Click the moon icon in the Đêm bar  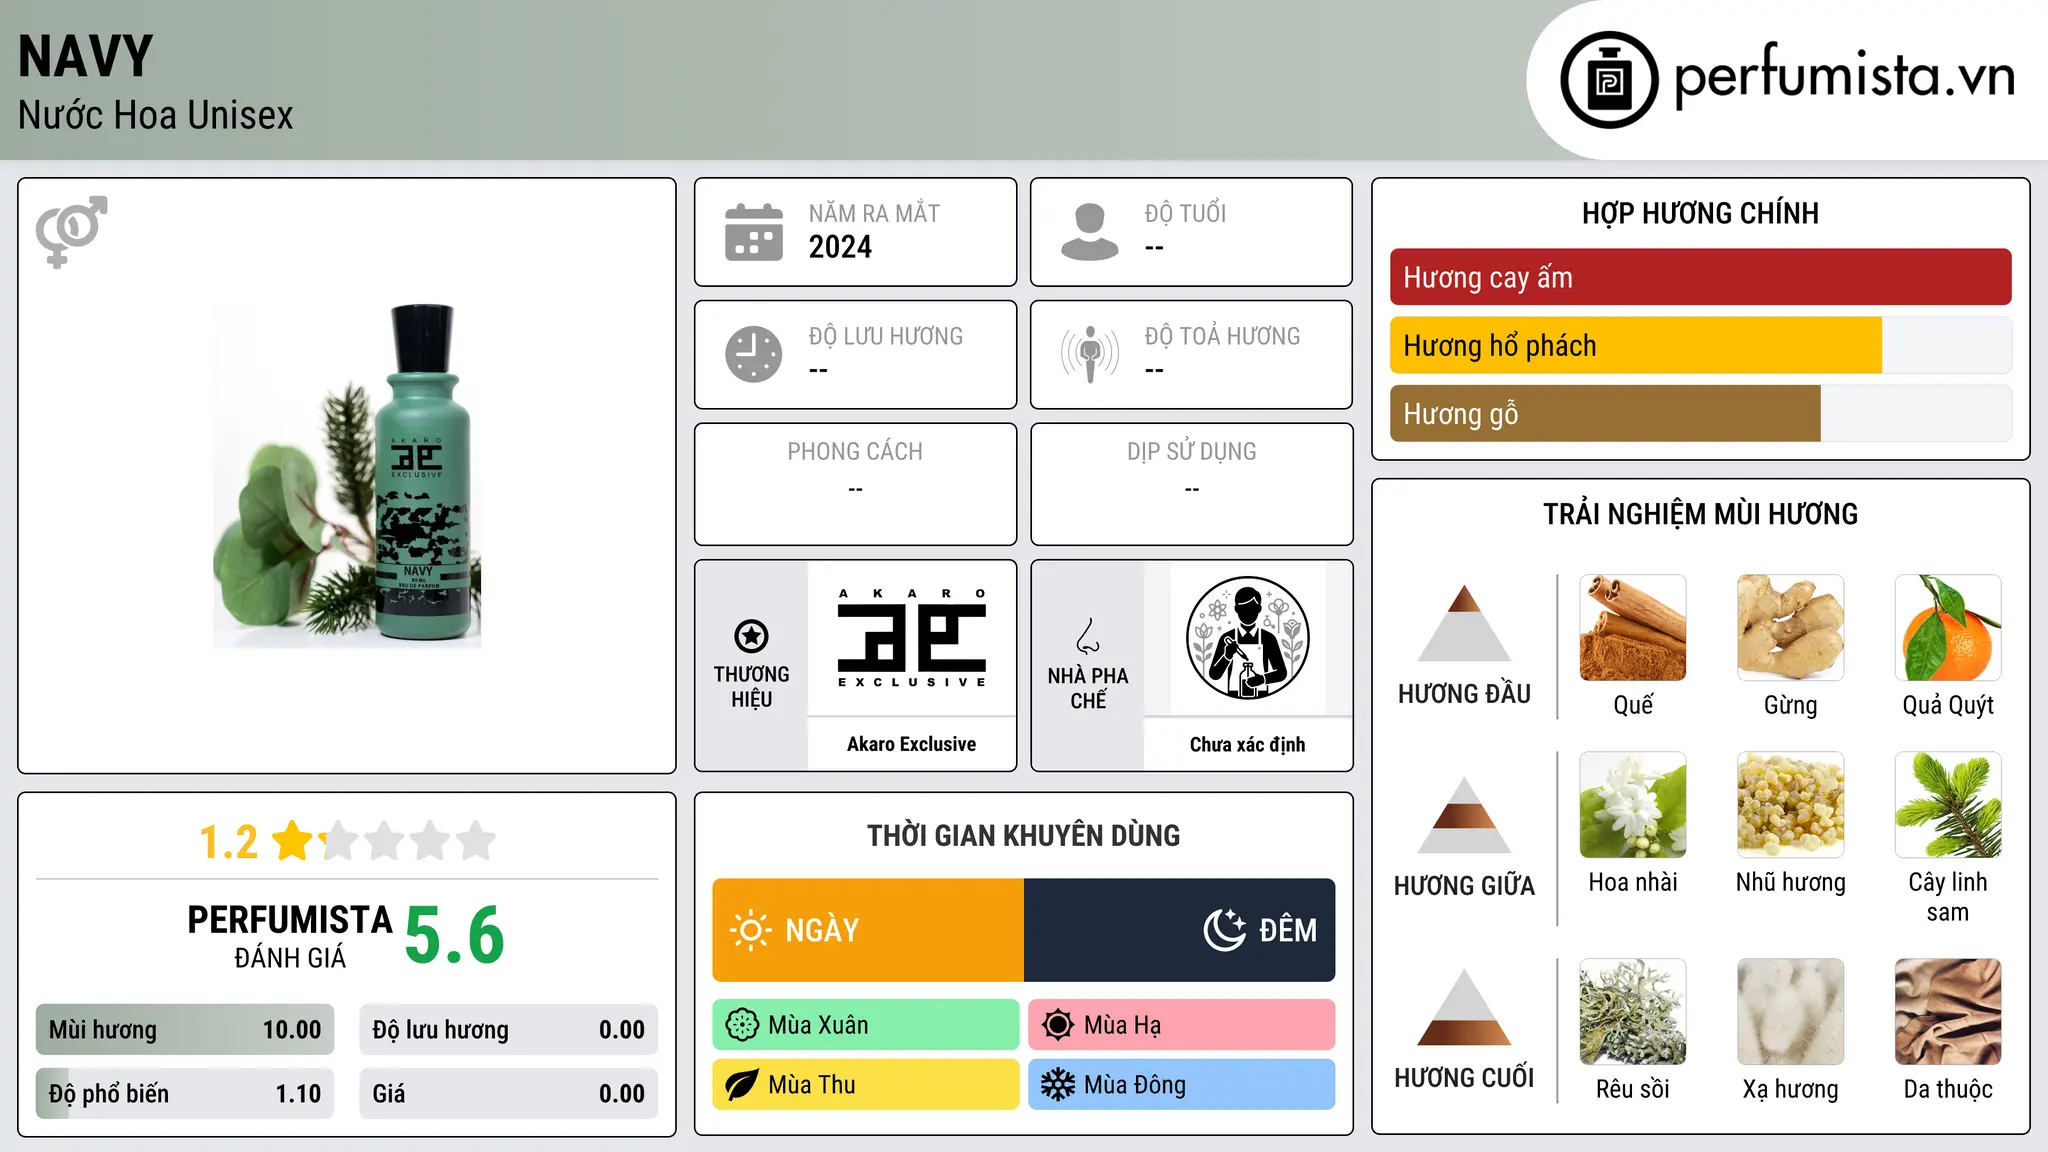point(1224,930)
